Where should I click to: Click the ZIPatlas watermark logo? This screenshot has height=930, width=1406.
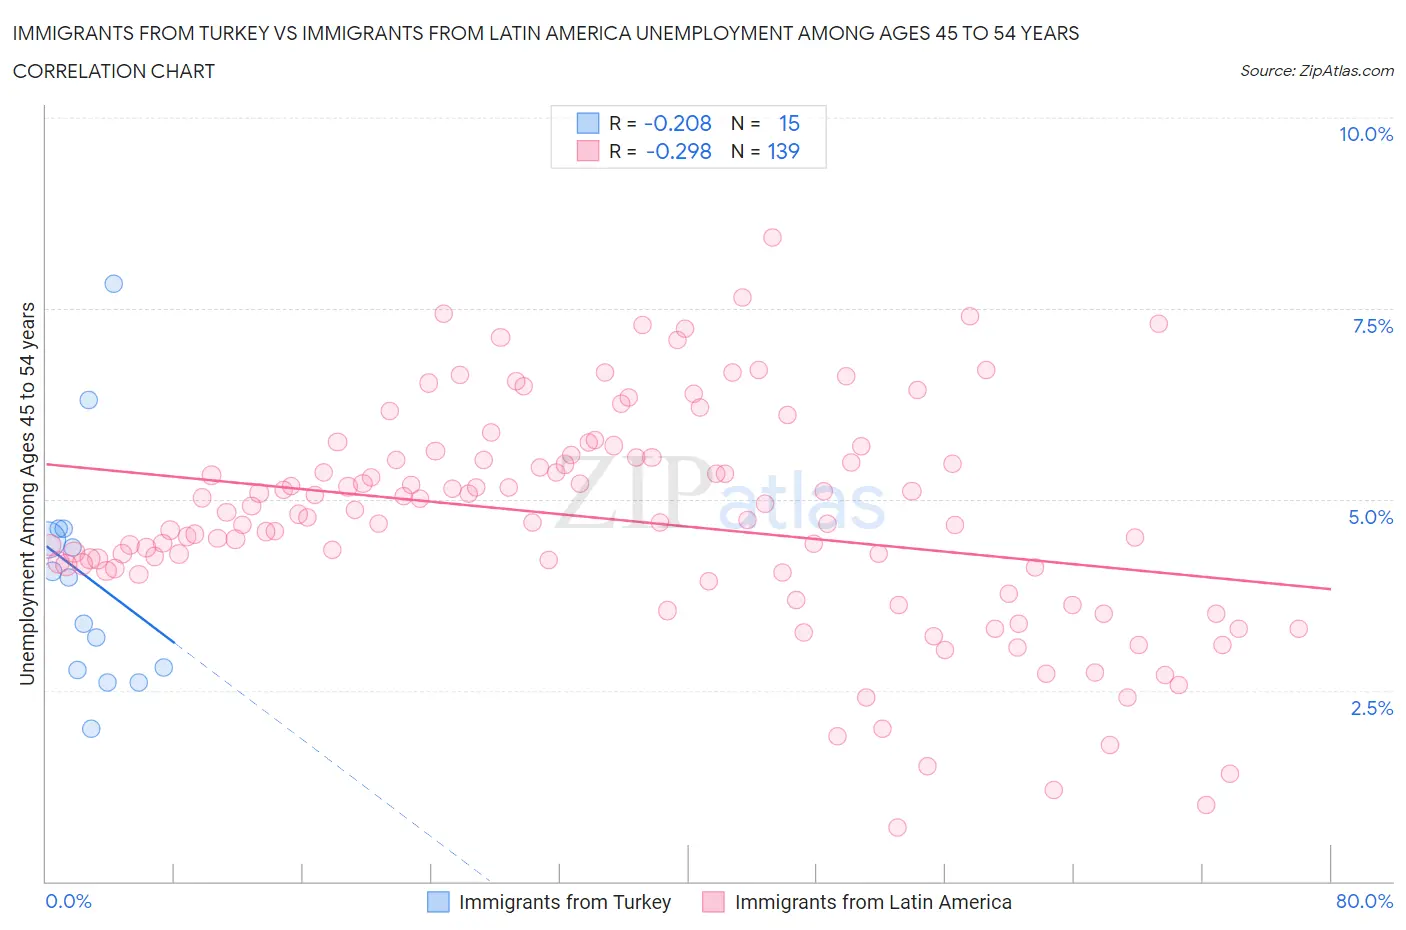720,495
